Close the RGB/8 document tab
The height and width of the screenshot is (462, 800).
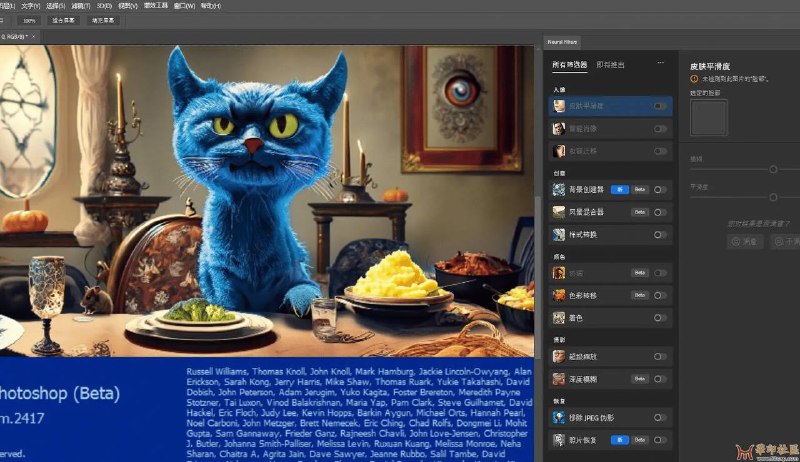click(34, 37)
